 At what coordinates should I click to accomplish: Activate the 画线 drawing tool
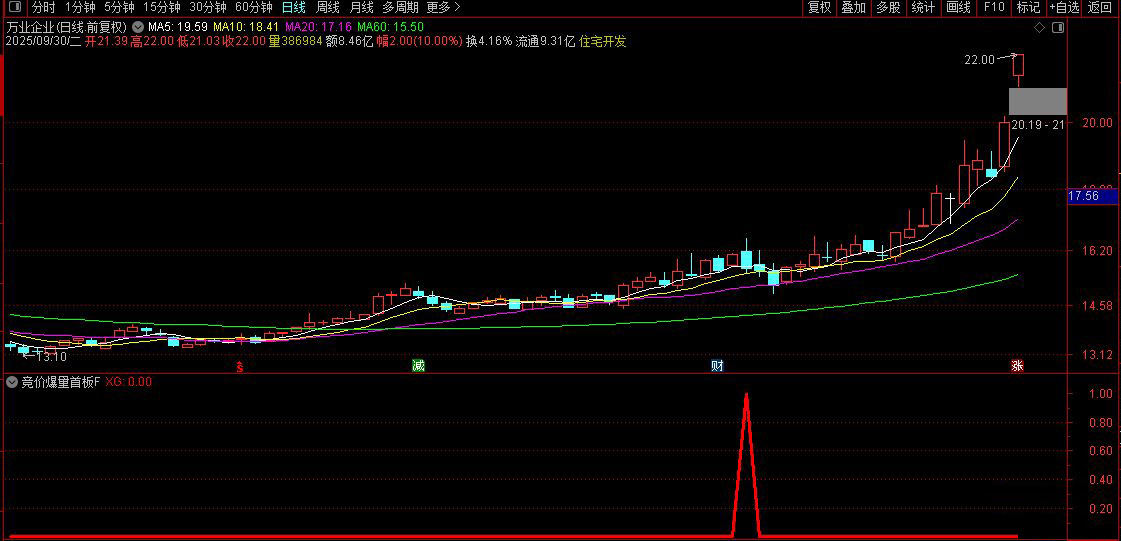958,8
